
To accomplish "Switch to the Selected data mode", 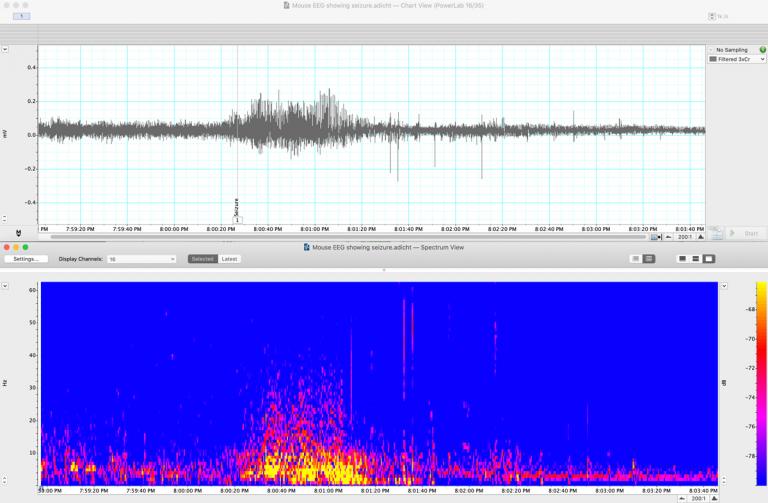I will [202, 259].
